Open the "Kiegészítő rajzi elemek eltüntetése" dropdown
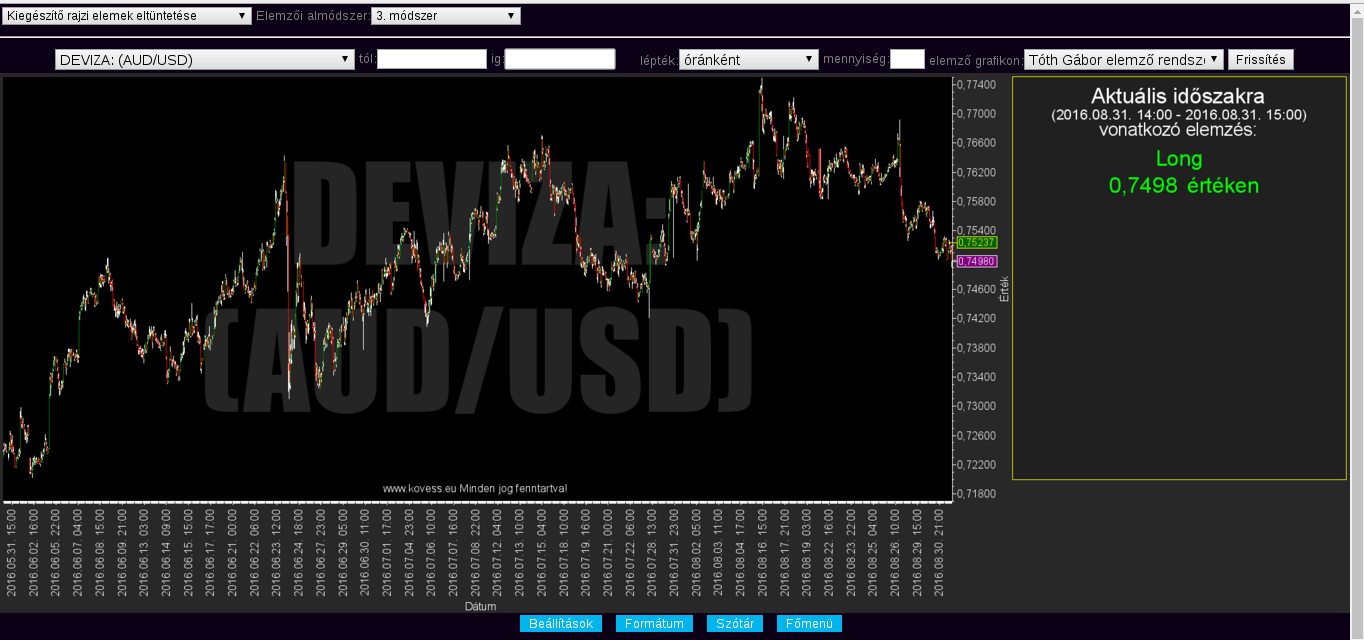1364x640 pixels. [127, 16]
